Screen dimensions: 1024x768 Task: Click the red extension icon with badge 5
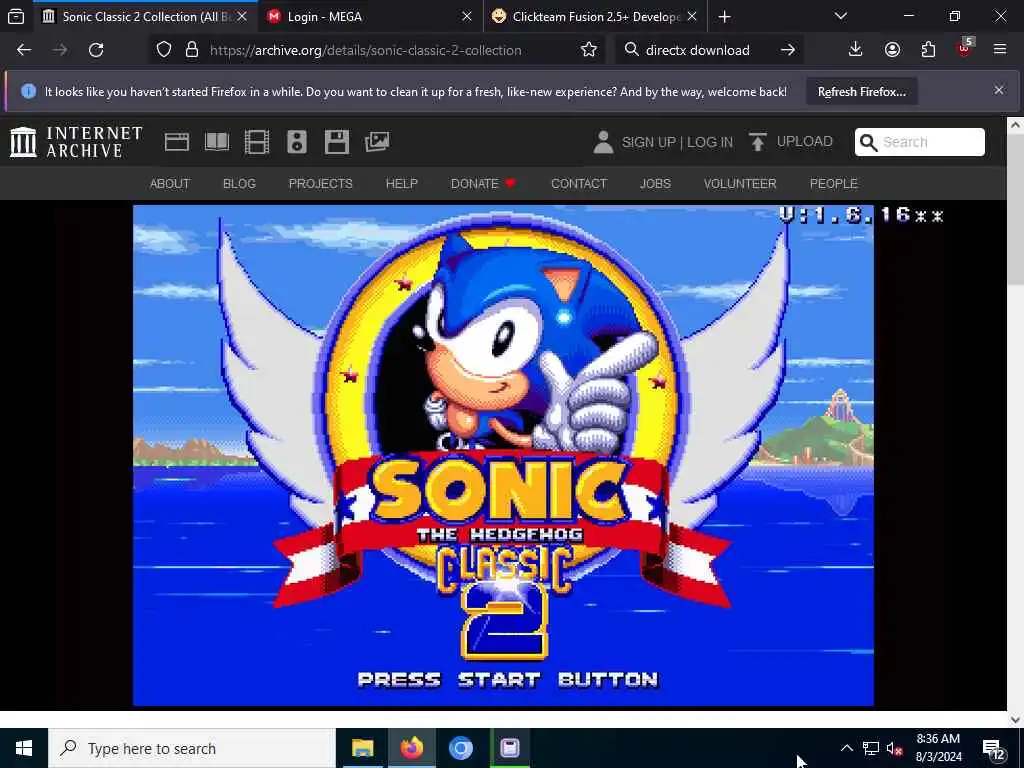[x=965, y=48]
